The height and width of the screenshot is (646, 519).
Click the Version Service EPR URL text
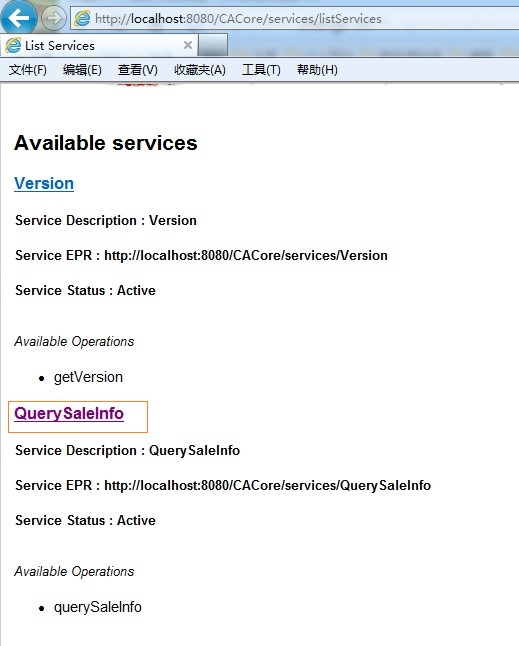click(246, 255)
